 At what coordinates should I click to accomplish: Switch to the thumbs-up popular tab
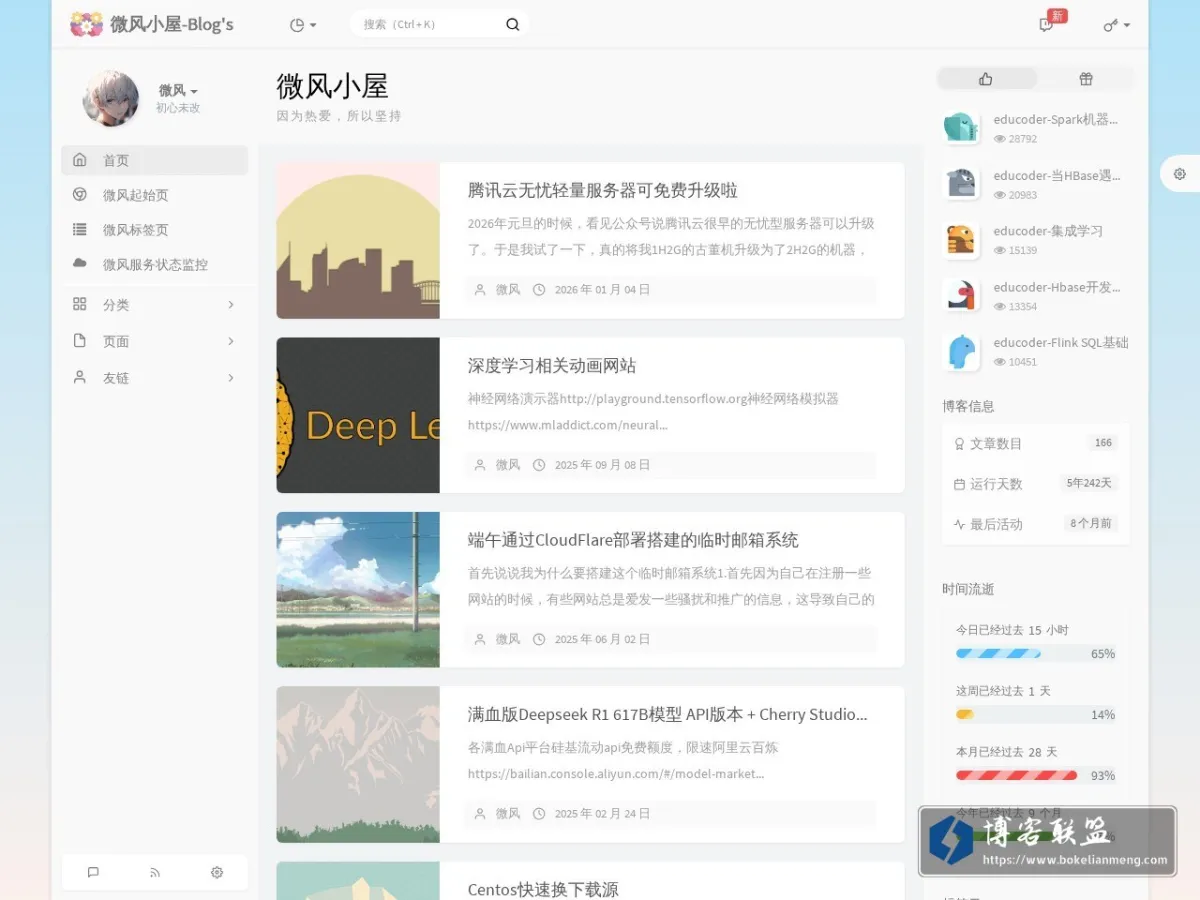986,79
